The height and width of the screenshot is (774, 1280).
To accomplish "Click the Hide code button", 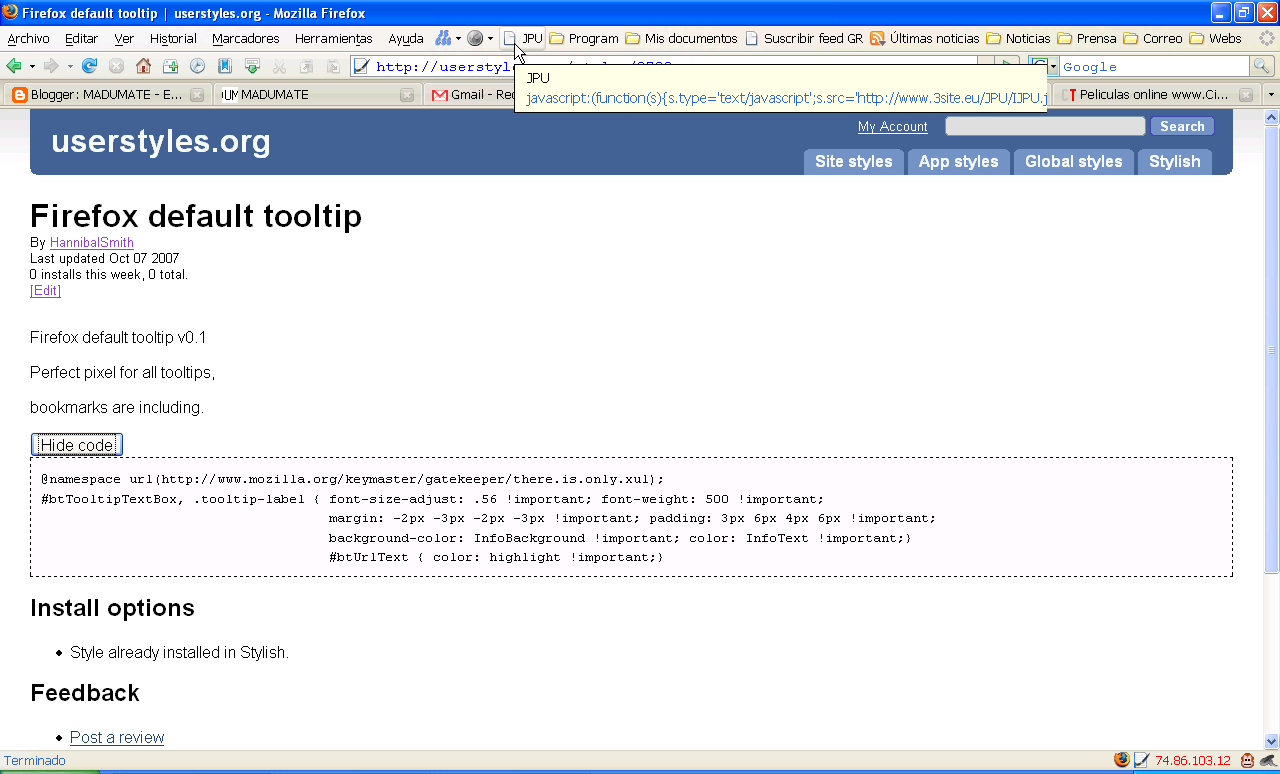I will tap(77, 445).
